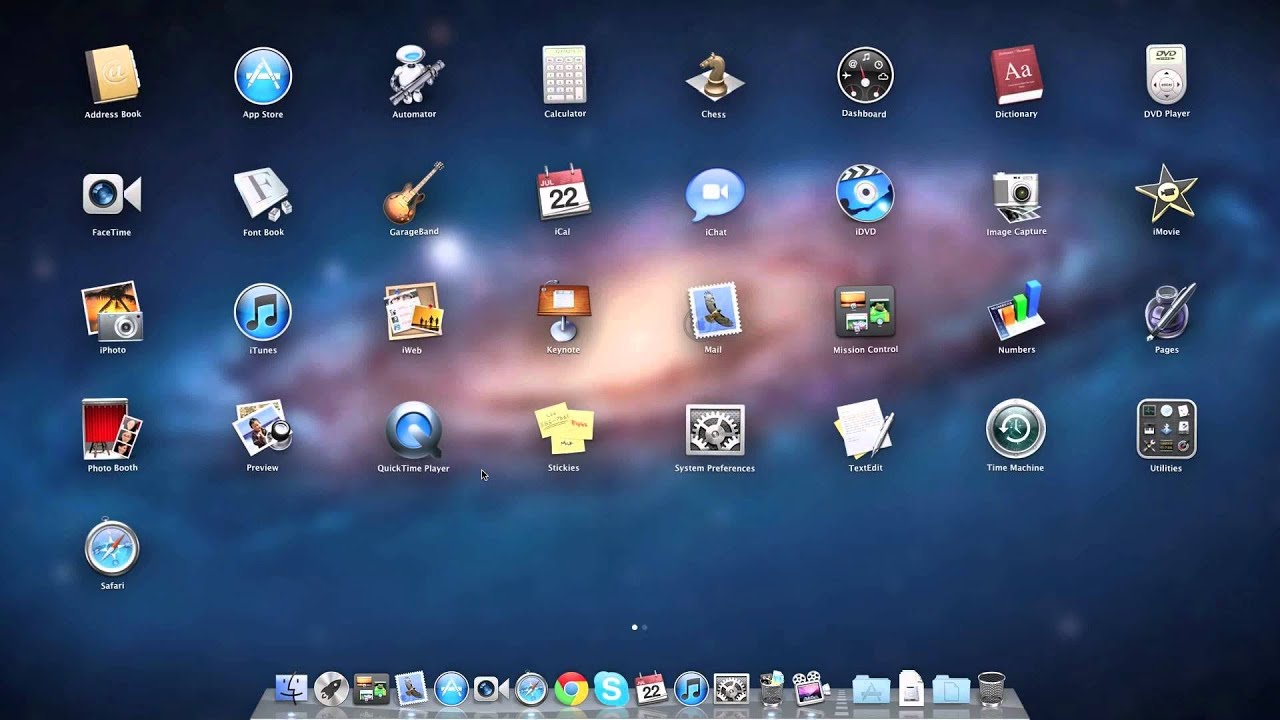
Task: Open the Numbers app
Action: pos(1016,312)
